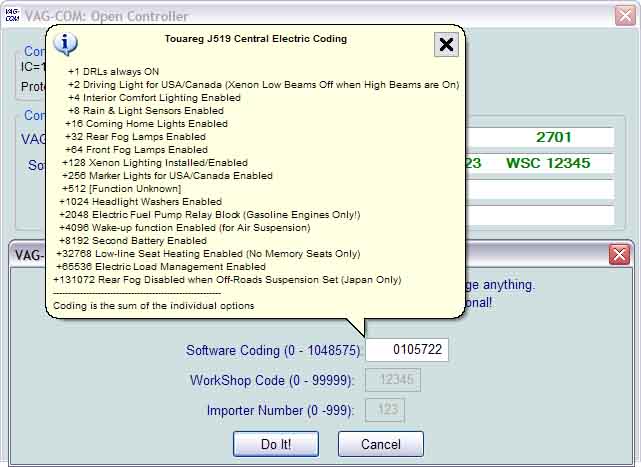The image size is (641, 467).
Task: Click 'Coding is the sum' note
Action: (154, 306)
